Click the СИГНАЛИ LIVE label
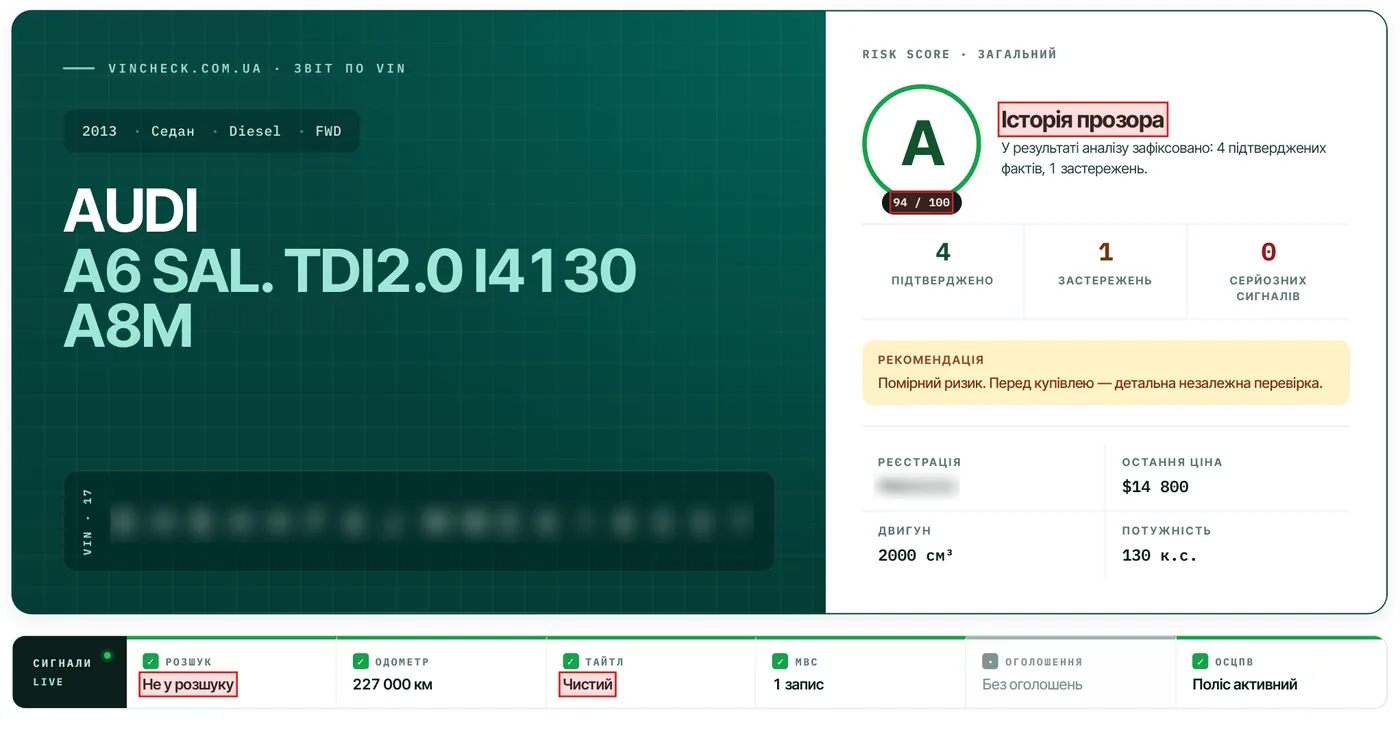Image resolution: width=1400 pixels, height=732 pixels. coord(62,672)
